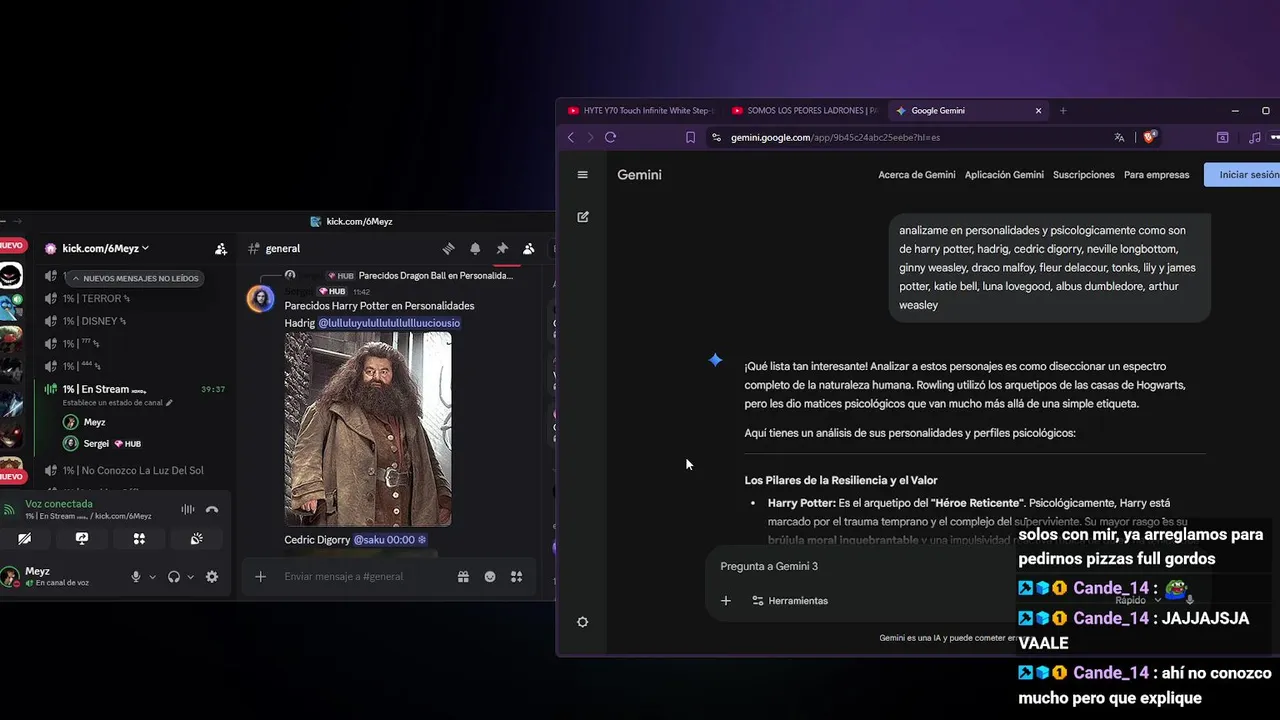This screenshot has width=1280, height=720.
Task: Edit Establece un estado de canal
Action: [117, 403]
